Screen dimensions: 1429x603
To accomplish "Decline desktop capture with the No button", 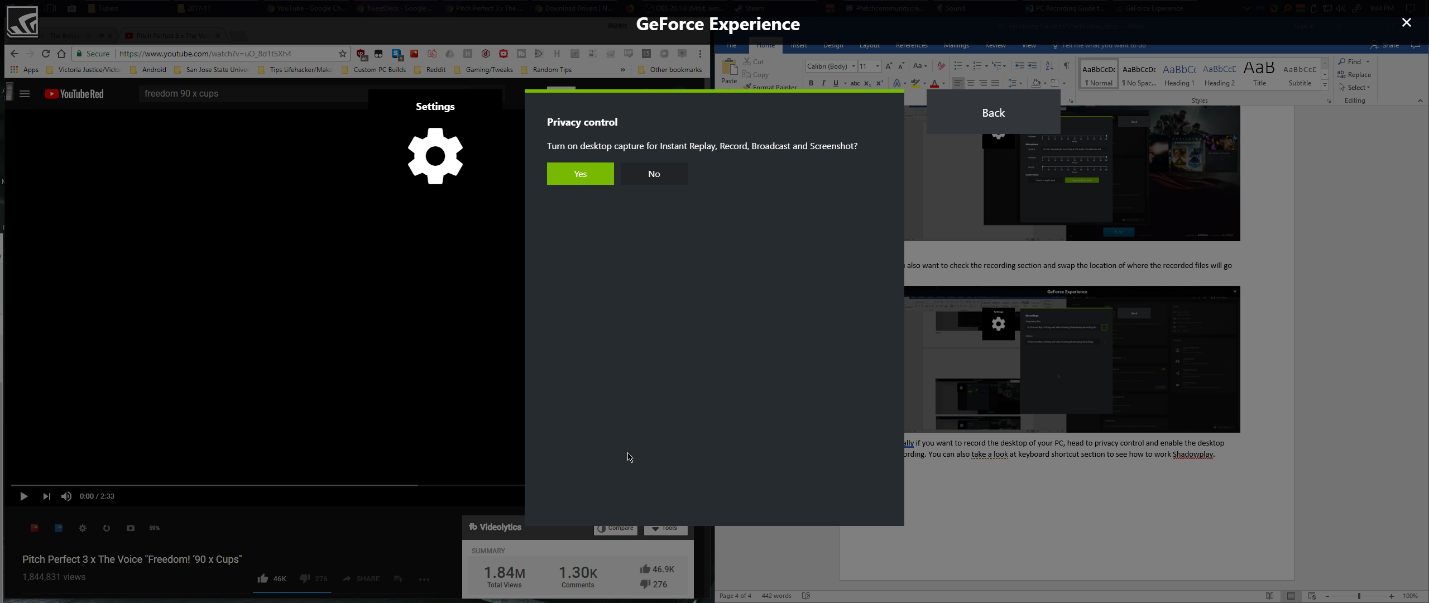I will click(x=654, y=174).
